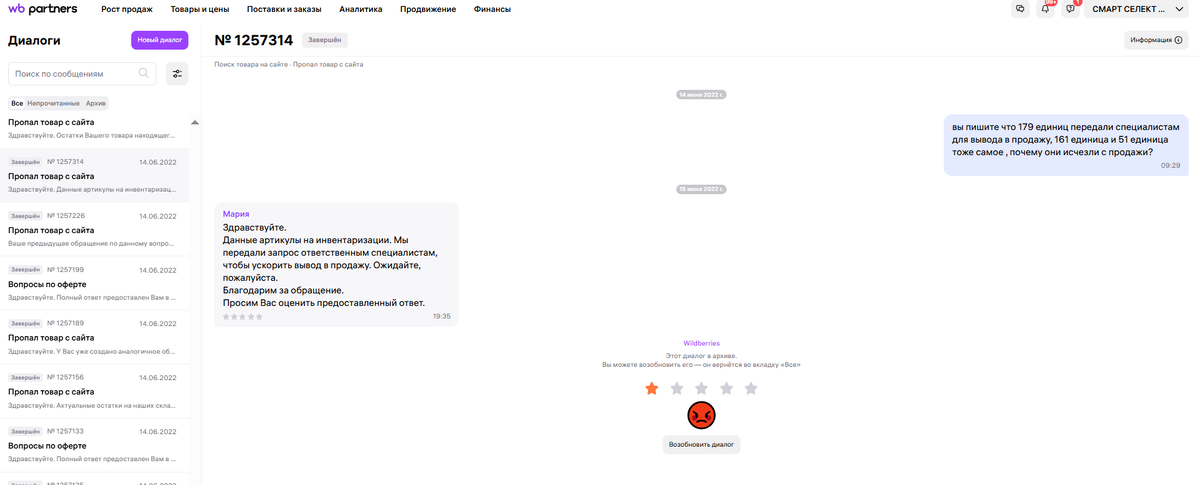This screenshot has width=1200, height=485.
Task: Rate the dialog three stars
Action: [x=702, y=388]
